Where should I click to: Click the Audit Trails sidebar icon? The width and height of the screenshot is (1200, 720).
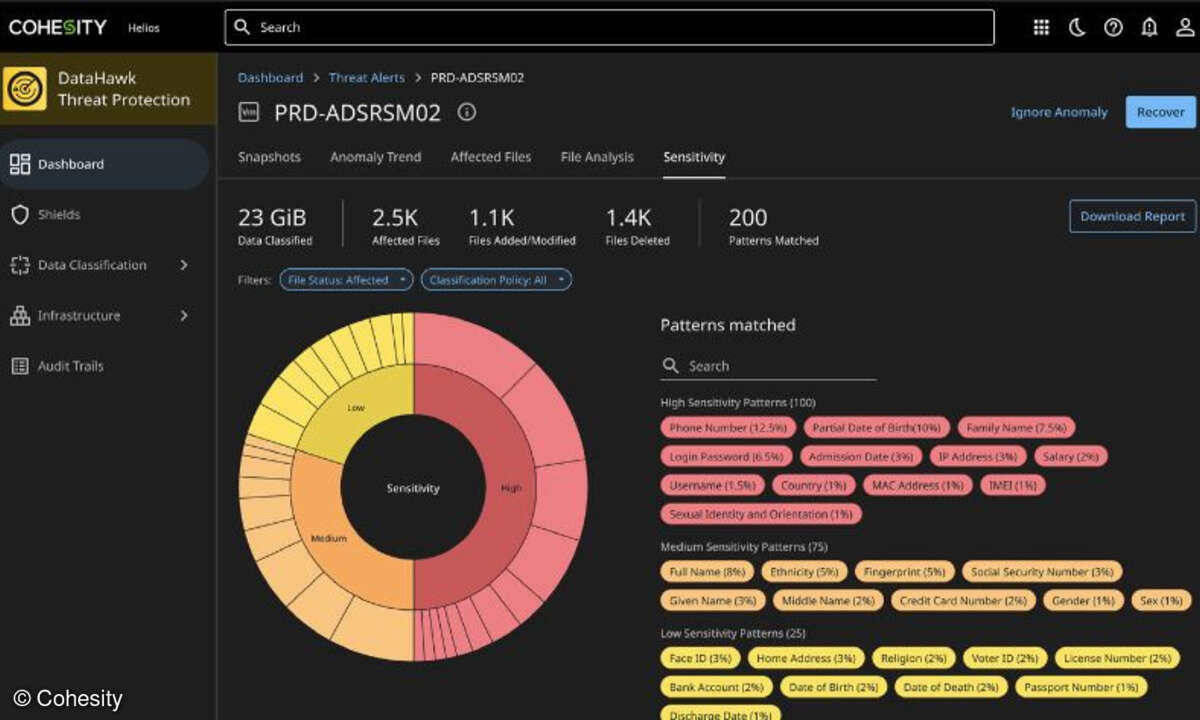point(20,366)
